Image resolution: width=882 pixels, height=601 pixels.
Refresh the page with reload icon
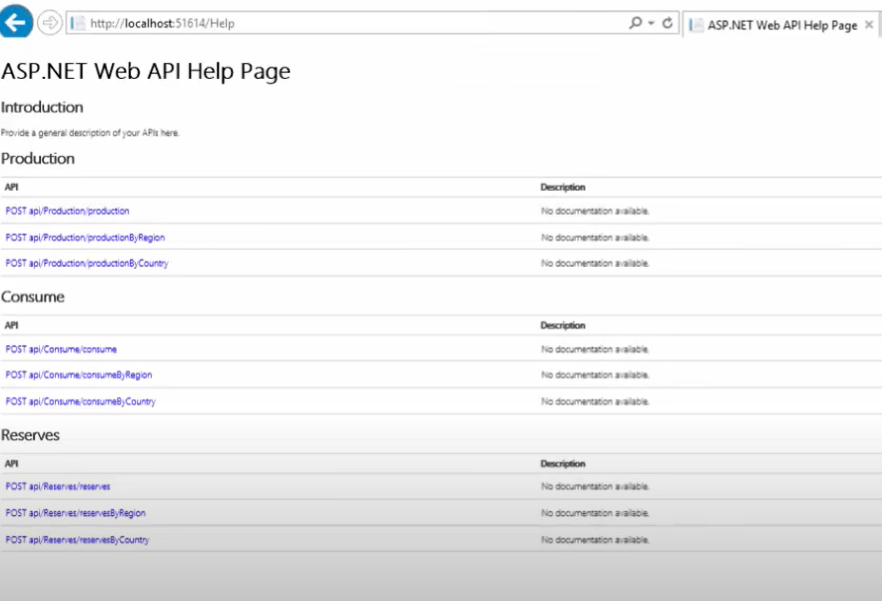tap(668, 23)
